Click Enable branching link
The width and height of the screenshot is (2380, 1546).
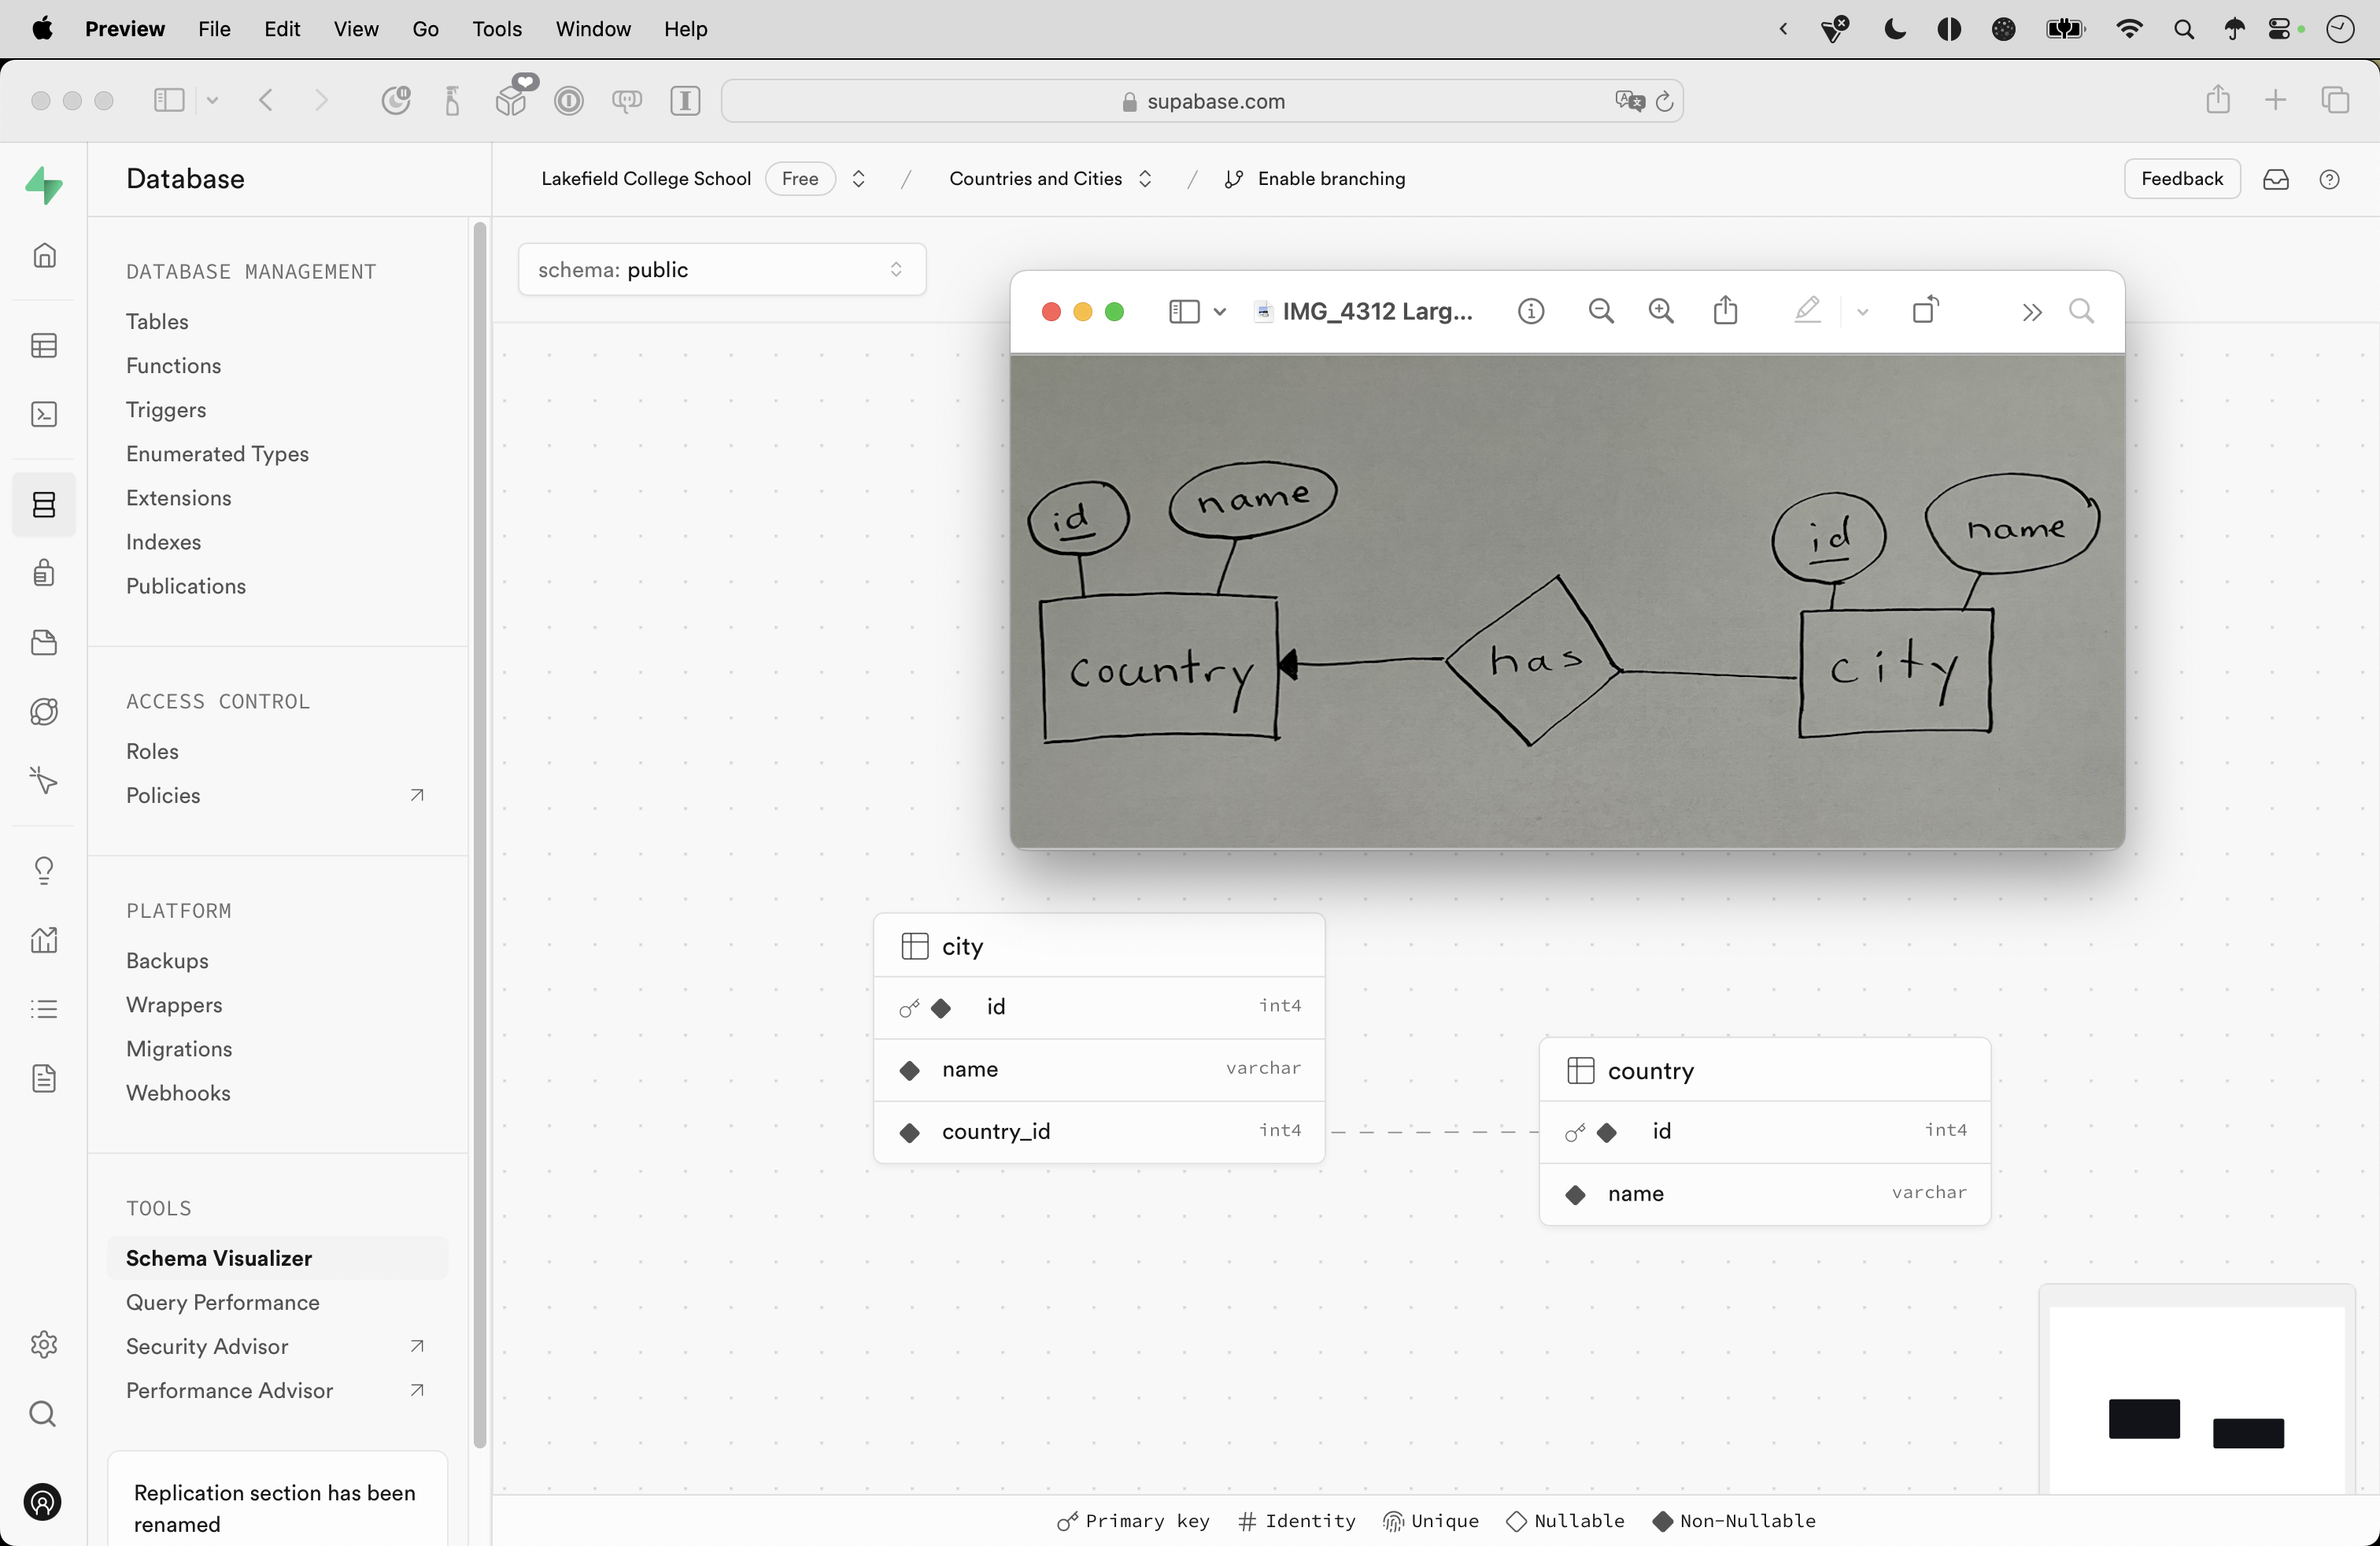click(x=1330, y=179)
